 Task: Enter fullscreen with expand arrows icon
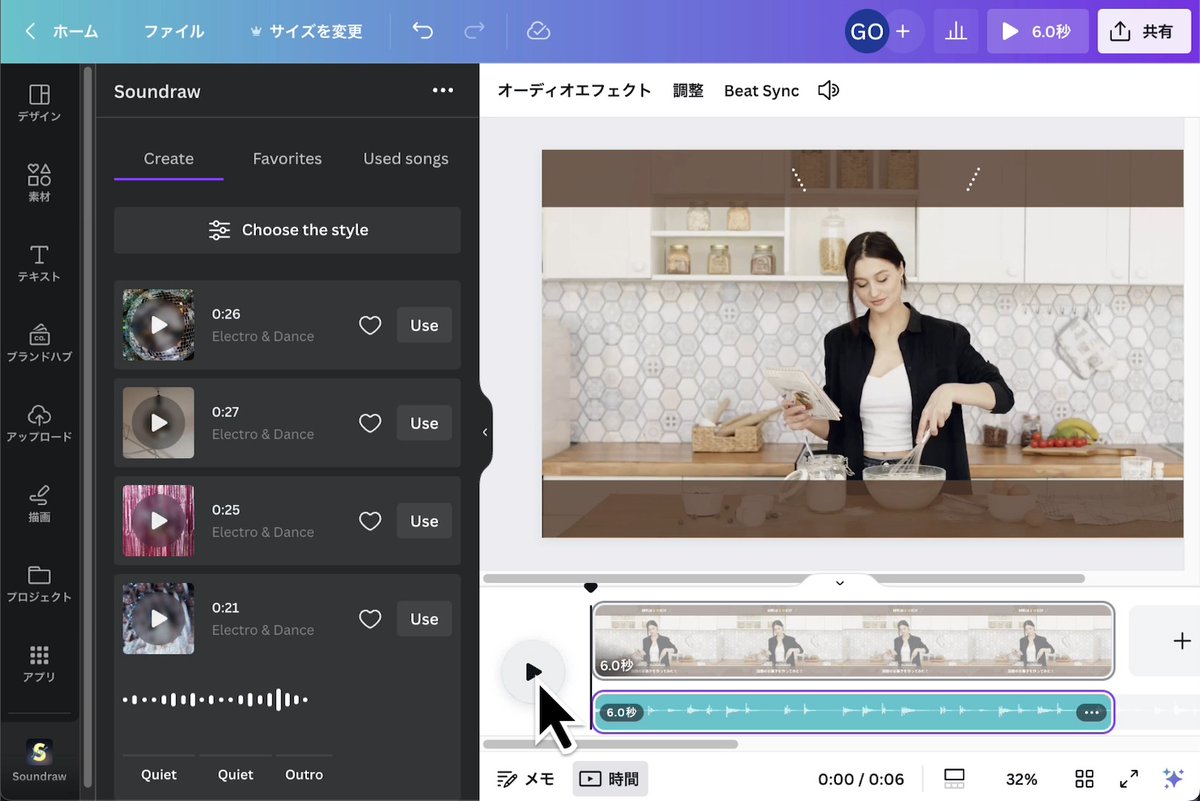(x=1129, y=779)
